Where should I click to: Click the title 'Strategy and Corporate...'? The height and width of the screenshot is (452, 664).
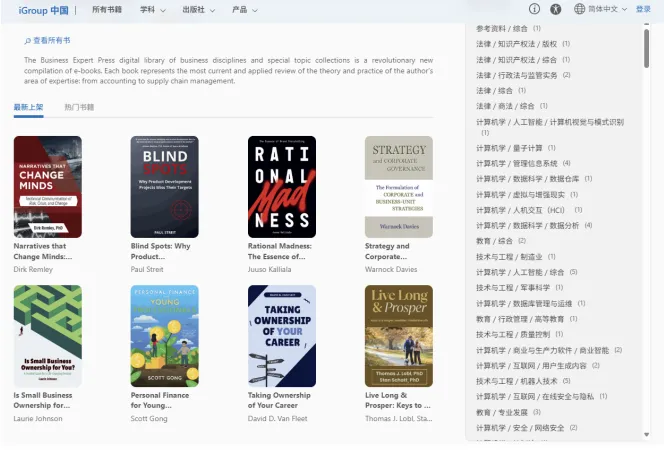(387, 251)
